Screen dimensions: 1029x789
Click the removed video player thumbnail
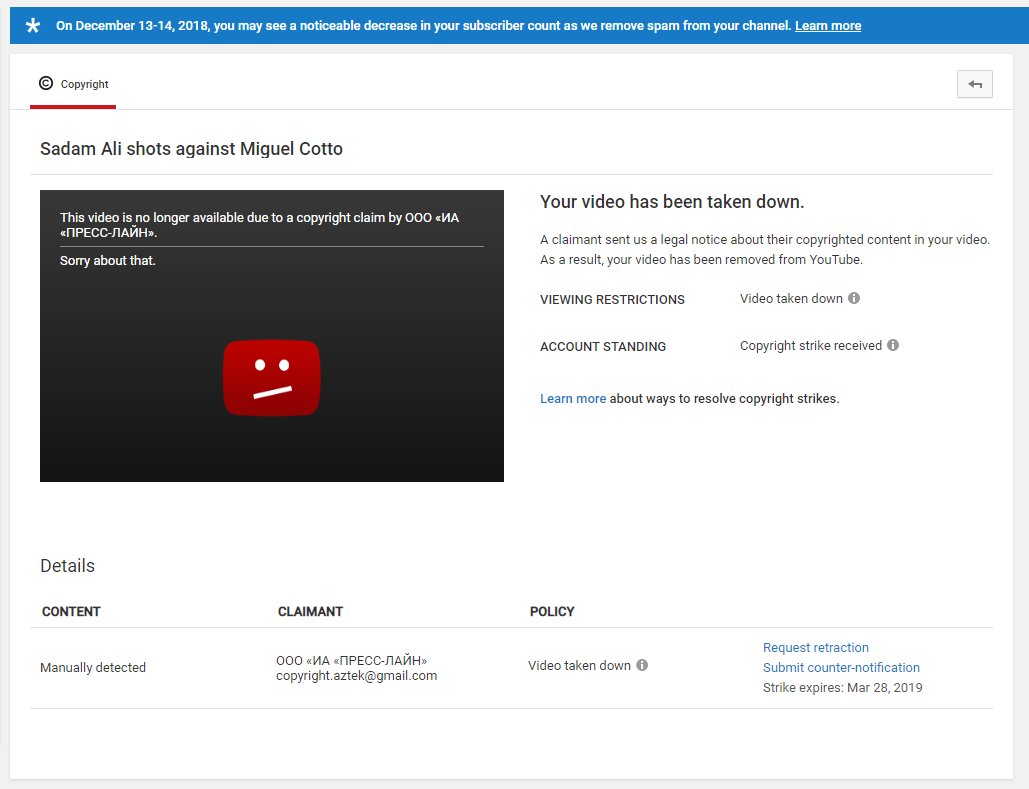pyautogui.click(x=272, y=336)
